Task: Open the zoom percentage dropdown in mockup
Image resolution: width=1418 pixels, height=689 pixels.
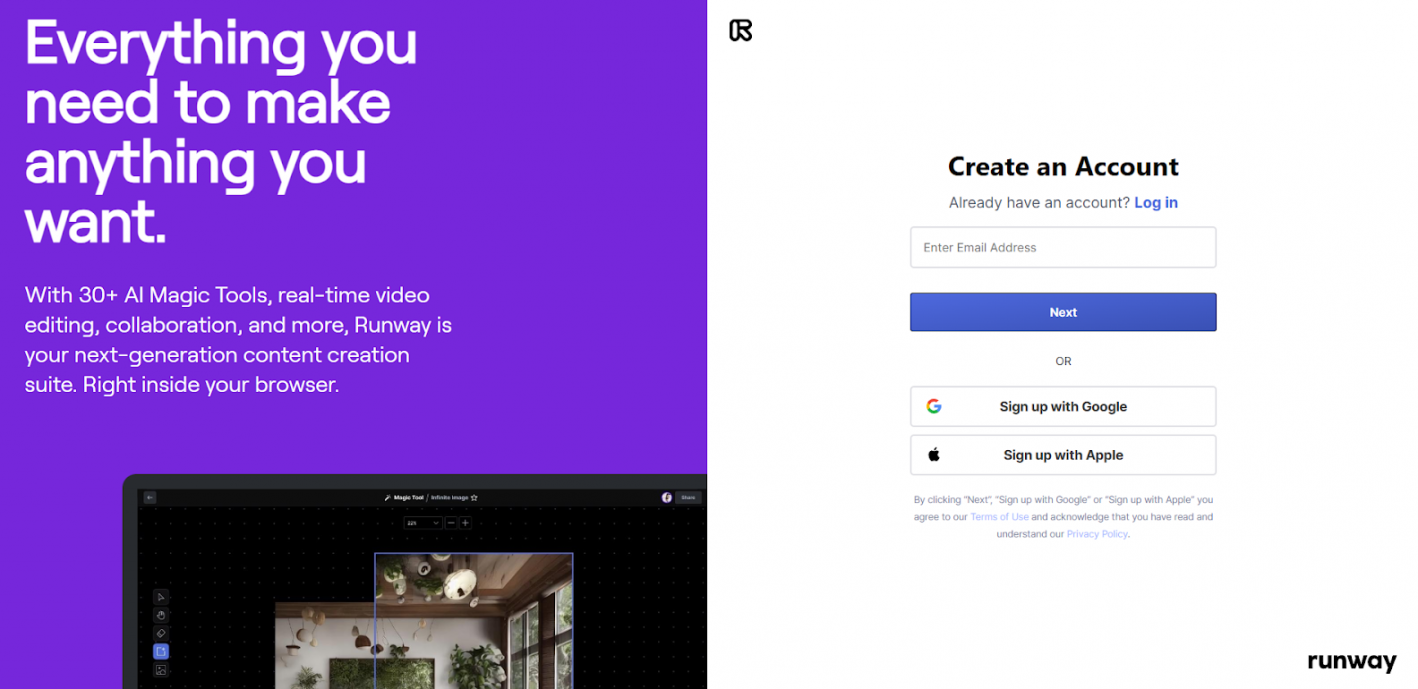Action: coord(423,522)
